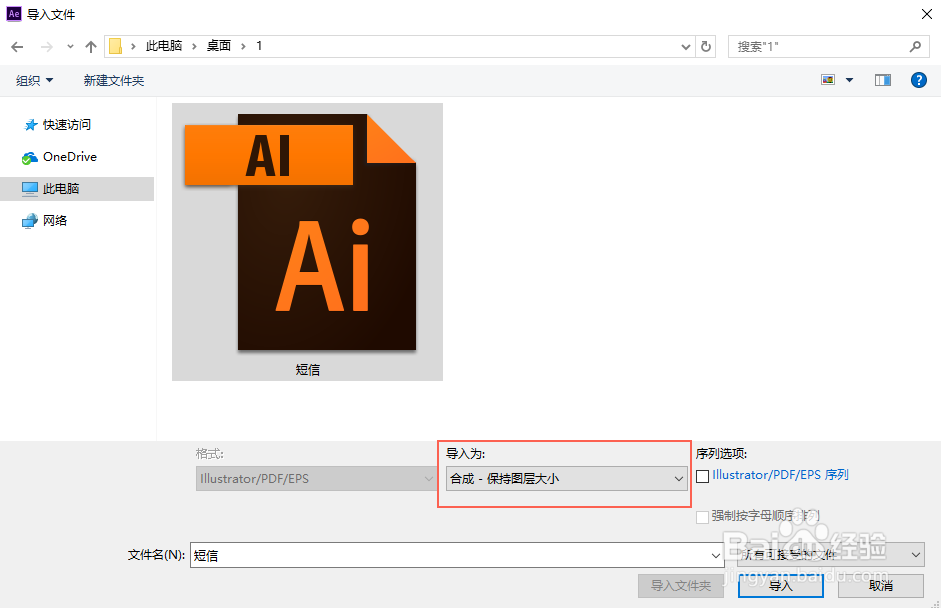The image size is (941, 608).
Task: Click disabled 格式 dropdown Illustrator/PDF/EPS
Action: tap(316, 478)
